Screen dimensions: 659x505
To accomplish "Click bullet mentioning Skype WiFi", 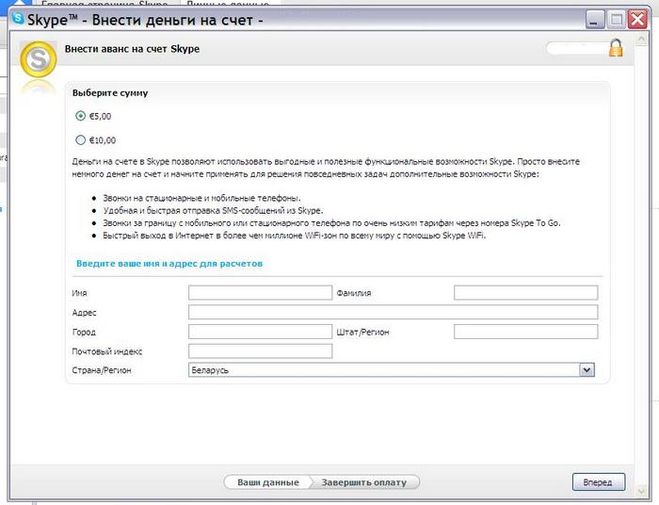I will point(294,236).
